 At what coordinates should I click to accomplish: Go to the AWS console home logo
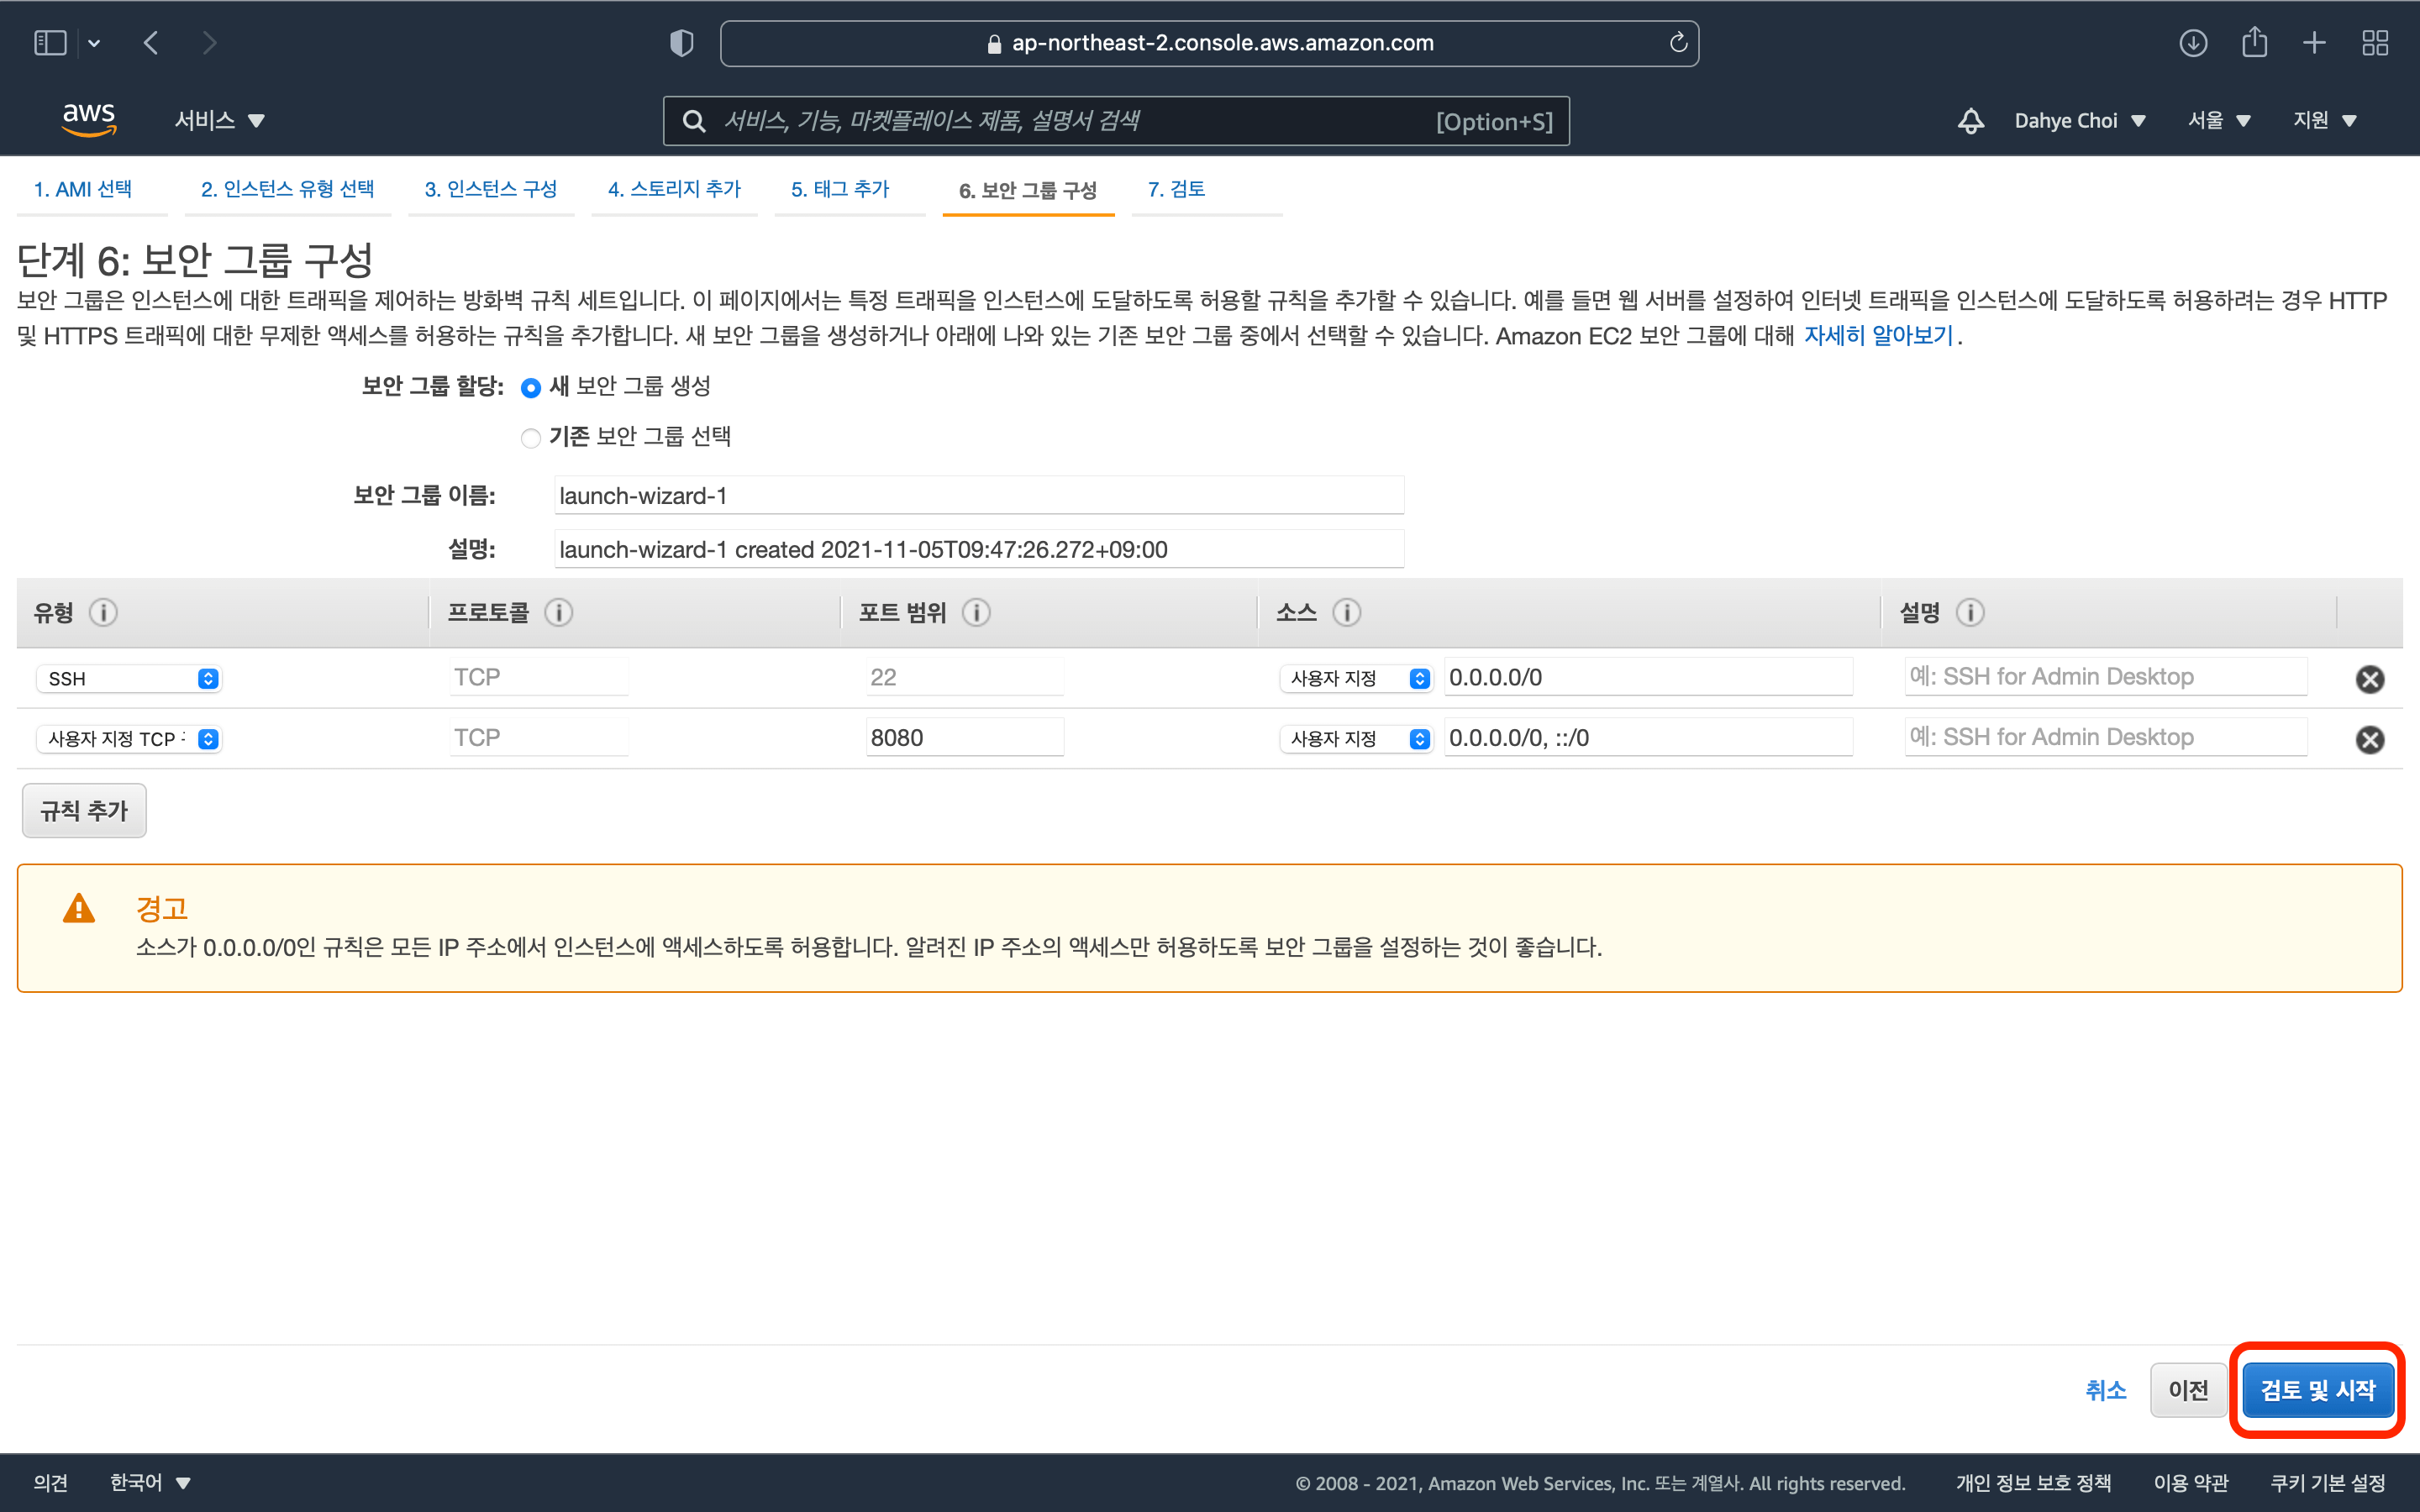pos(89,120)
